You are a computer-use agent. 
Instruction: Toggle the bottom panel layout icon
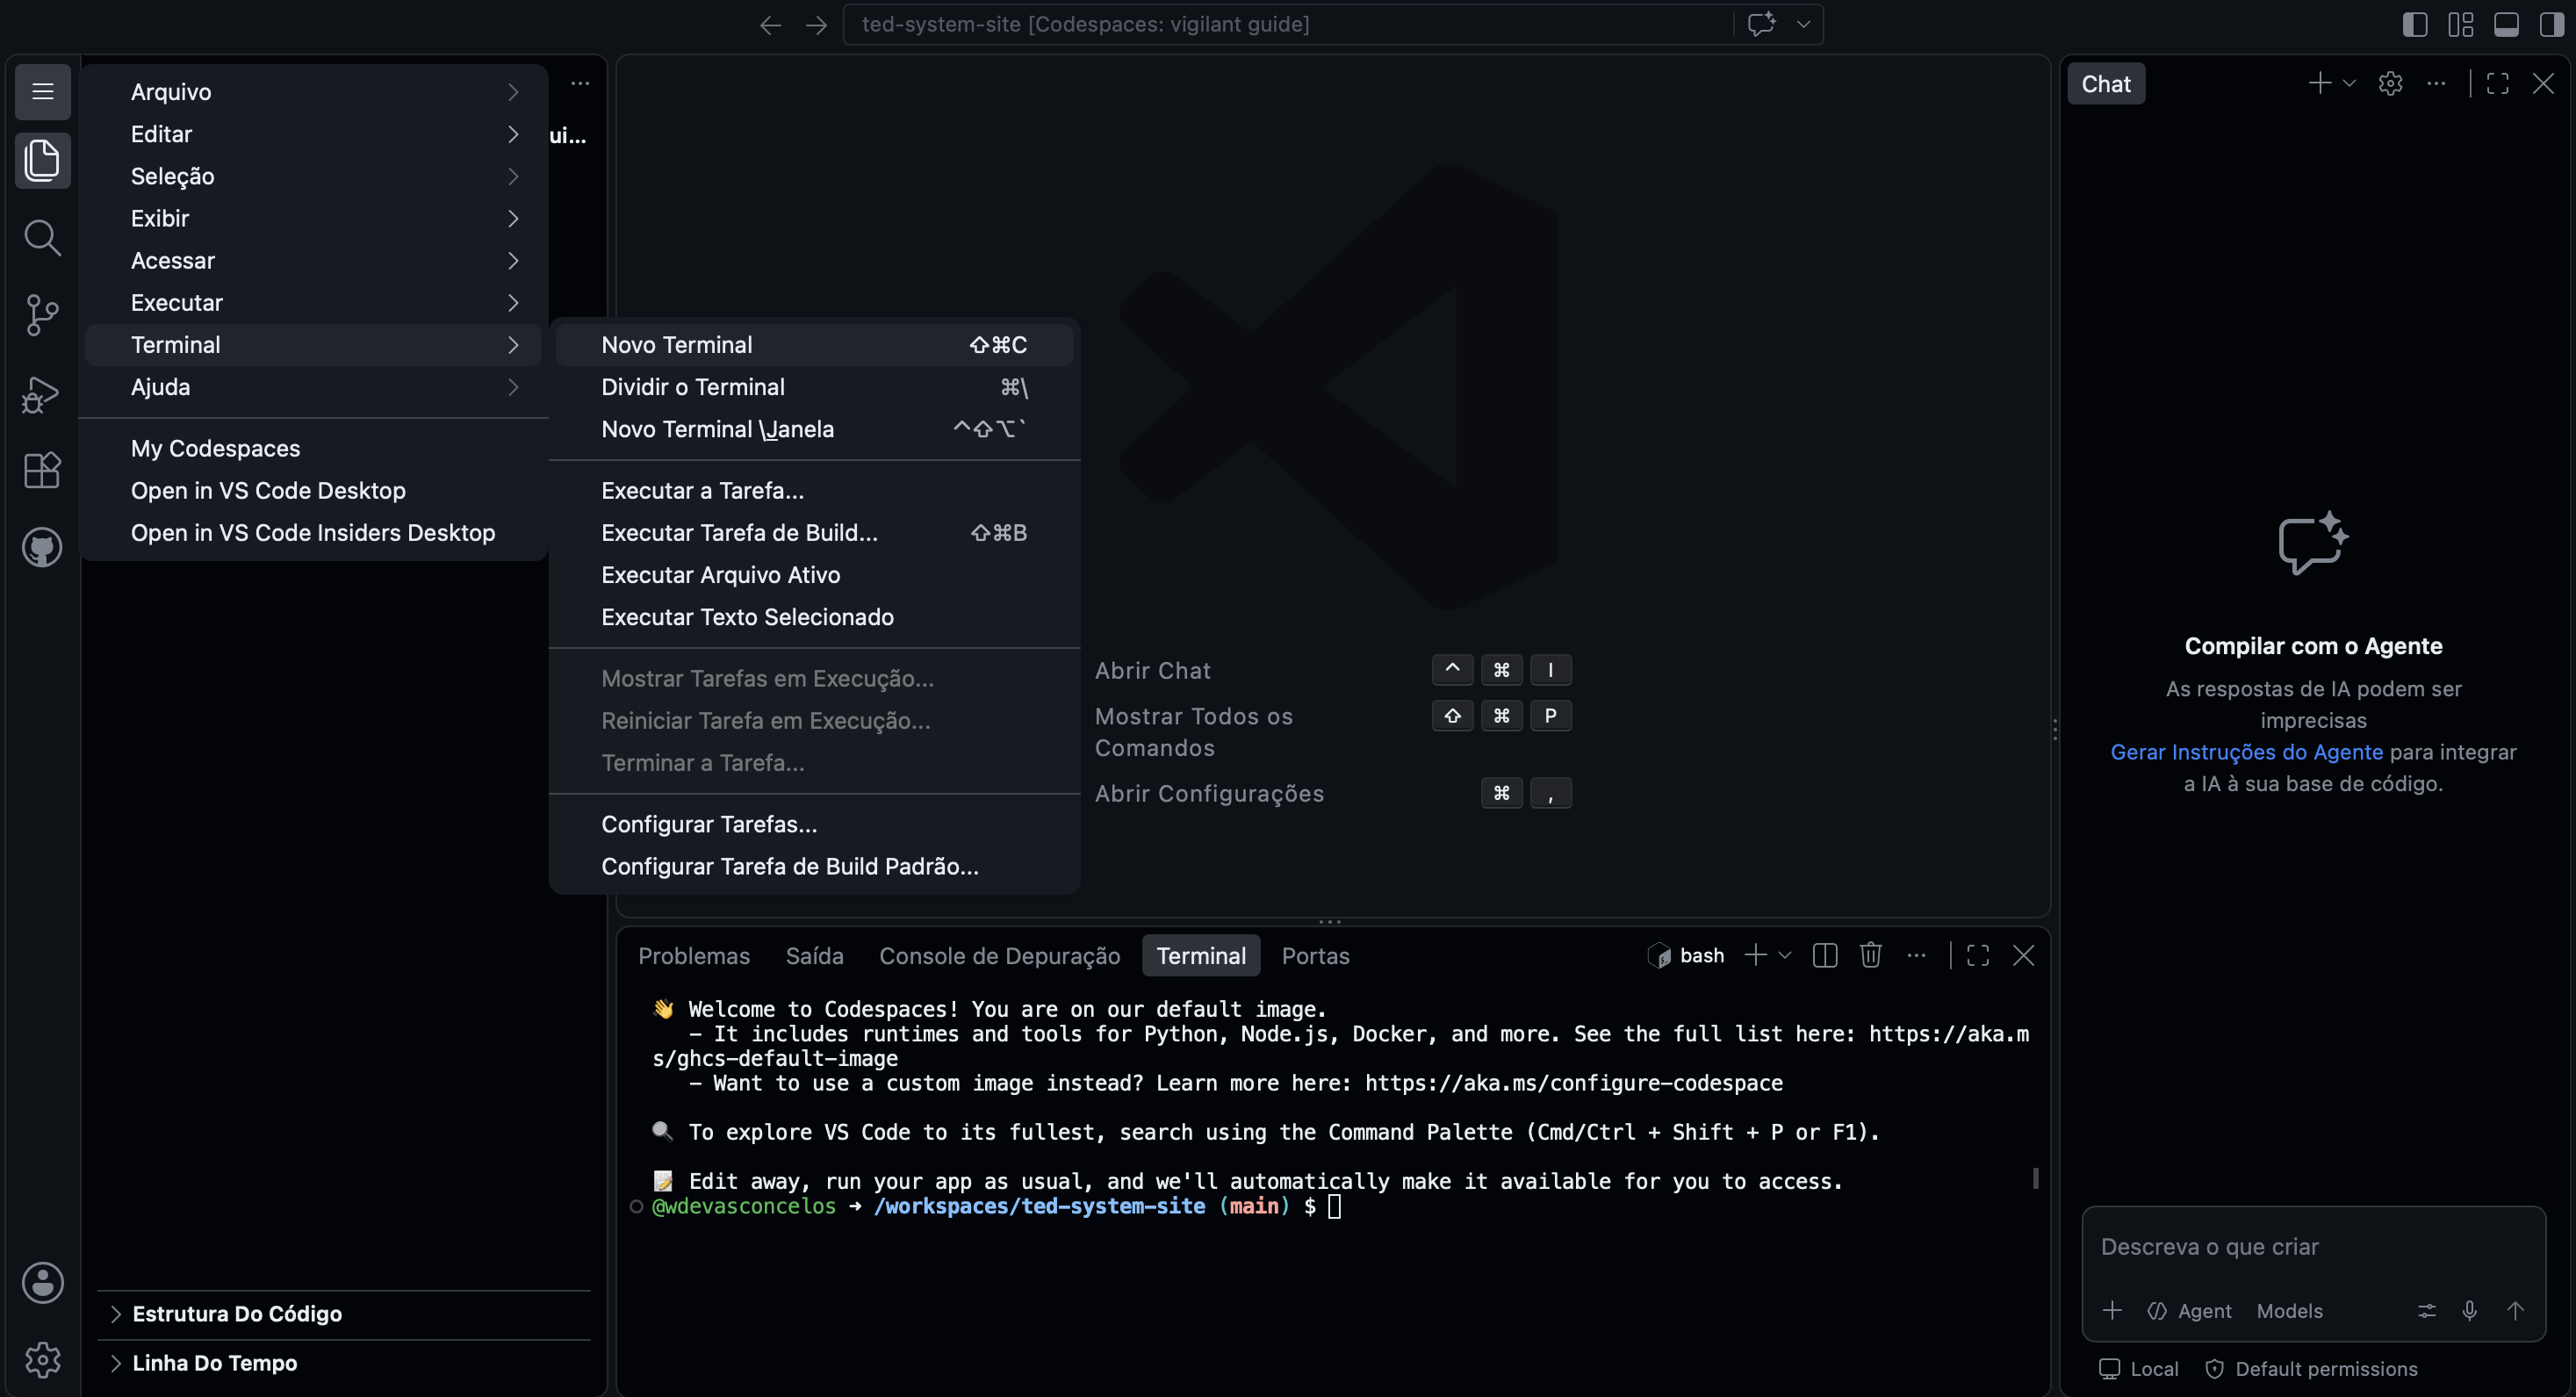coord(2506,25)
